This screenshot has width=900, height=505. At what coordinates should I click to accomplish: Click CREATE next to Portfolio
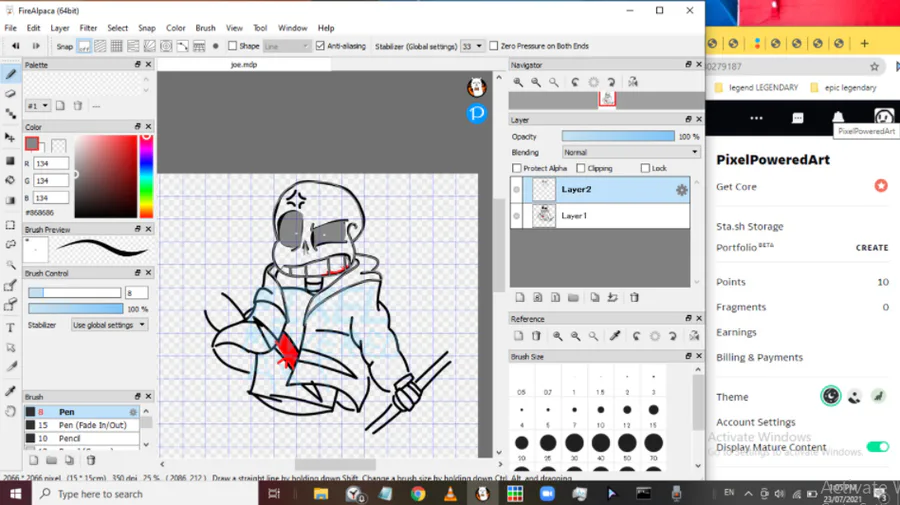pyautogui.click(x=872, y=247)
